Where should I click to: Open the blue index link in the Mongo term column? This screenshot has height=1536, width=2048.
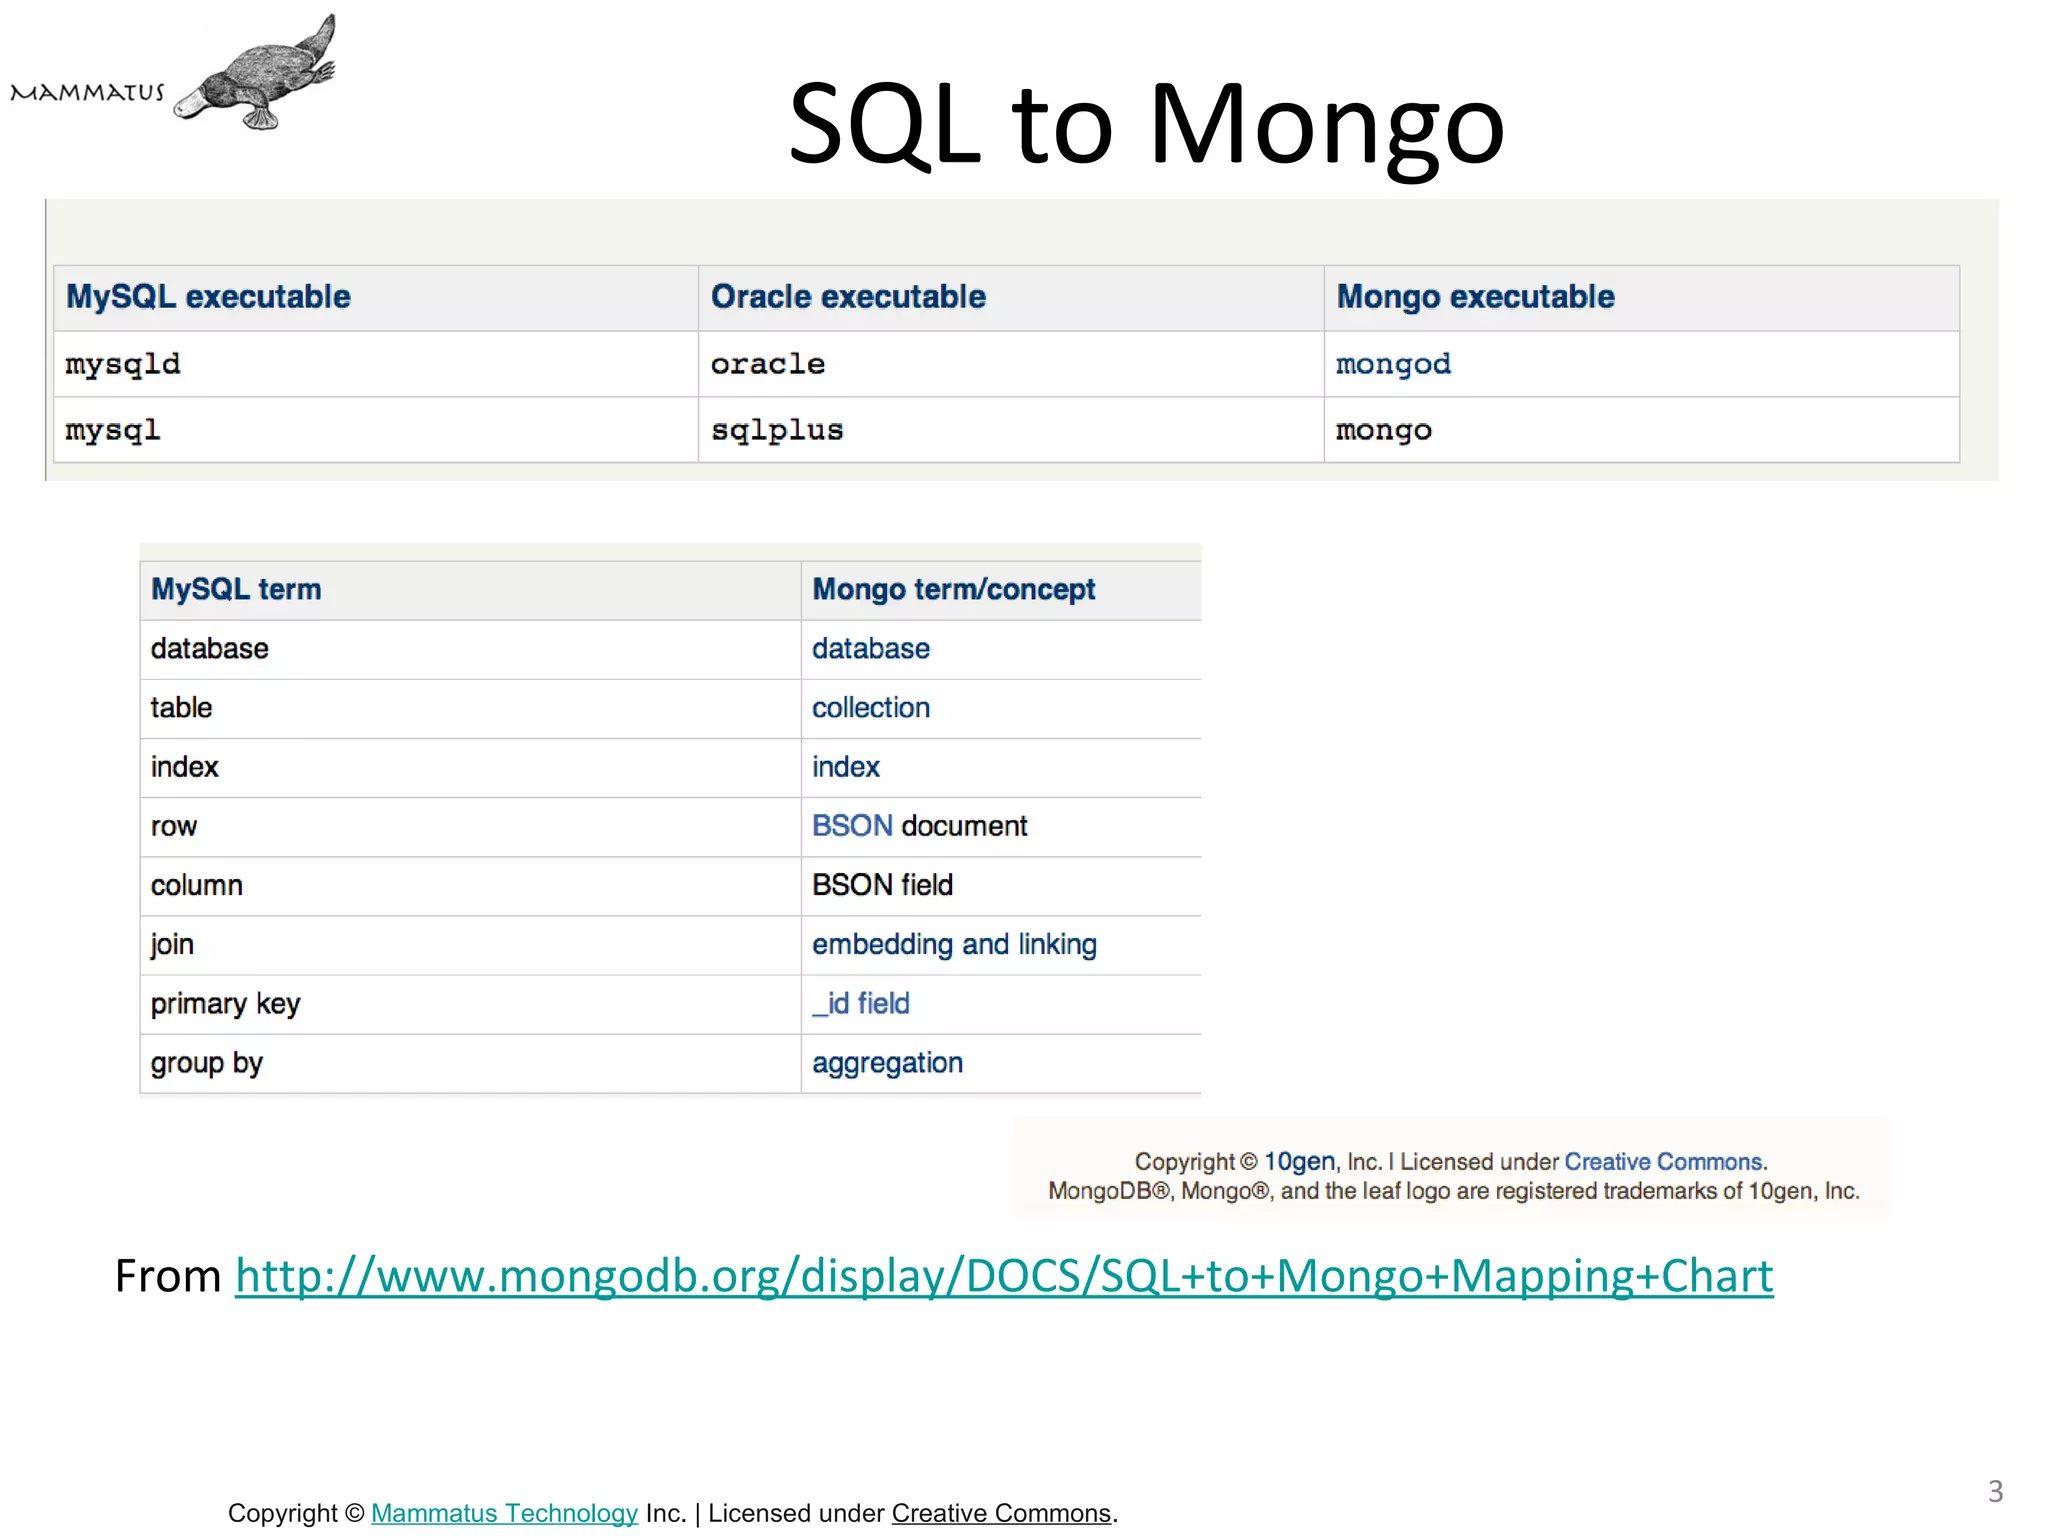[x=846, y=767]
